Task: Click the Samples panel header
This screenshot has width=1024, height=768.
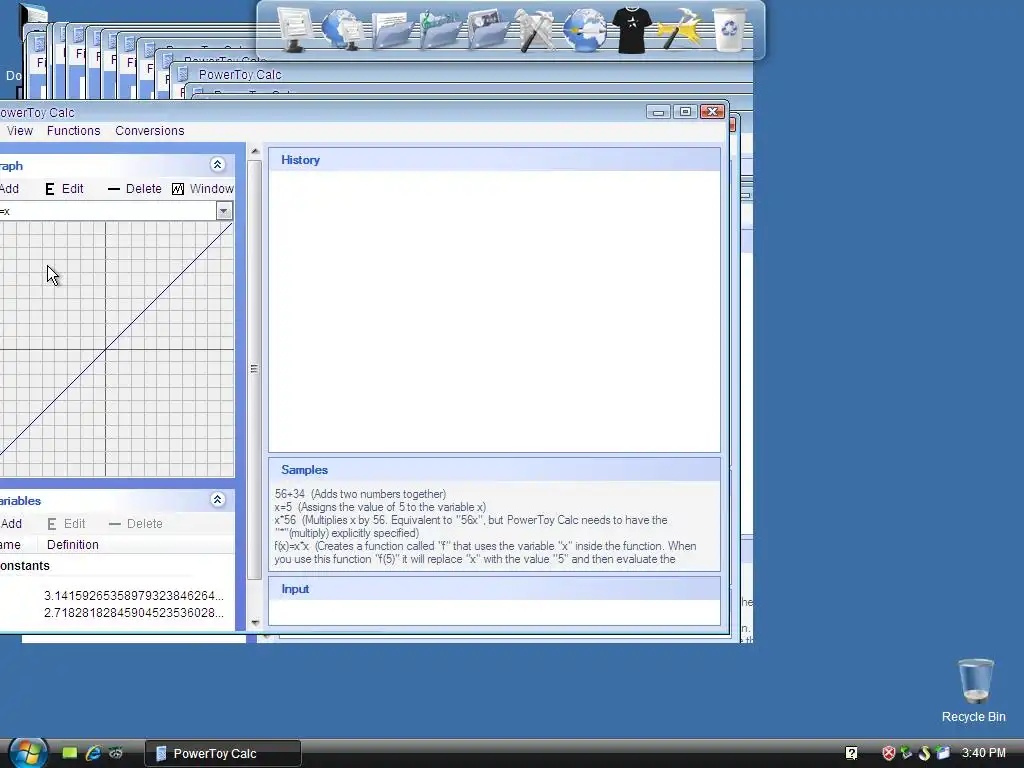Action: tap(494, 470)
